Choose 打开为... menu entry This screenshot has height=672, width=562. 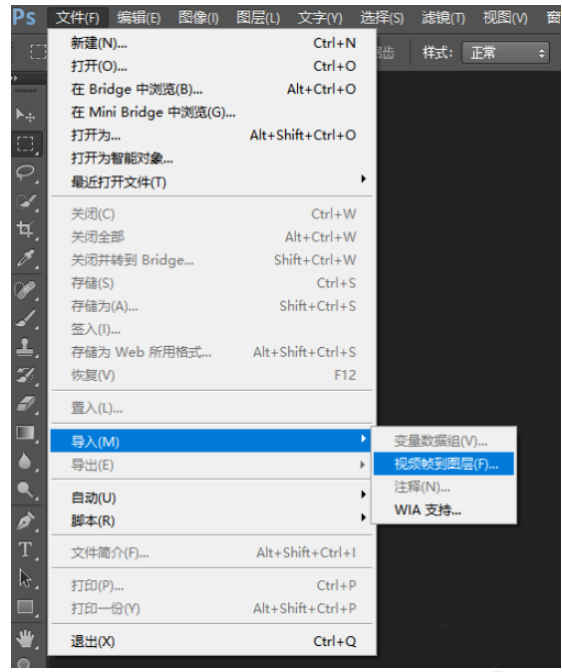[x=211, y=135]
